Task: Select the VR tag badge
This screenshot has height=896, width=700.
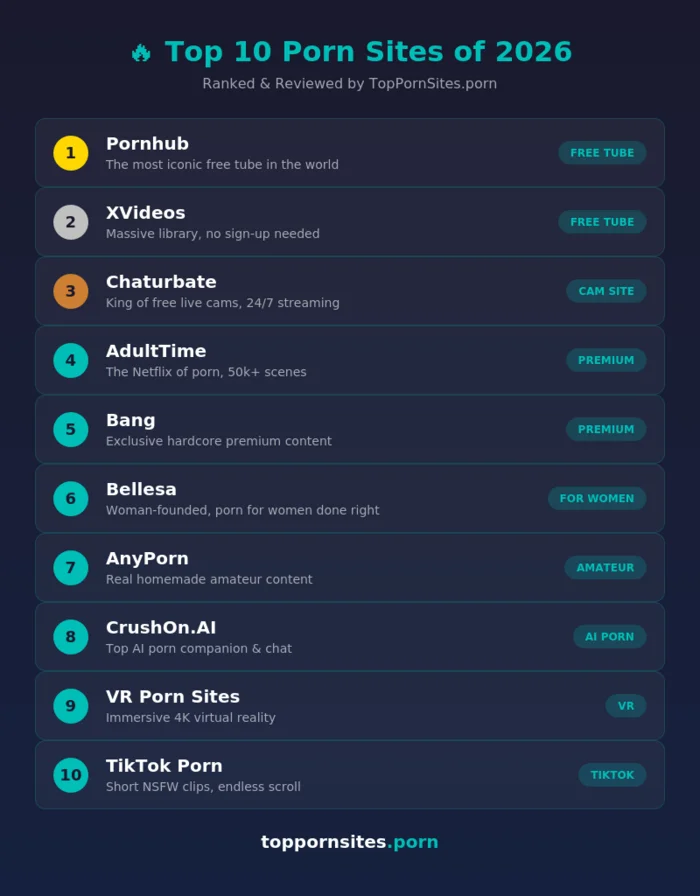Action: coord(626,706)
